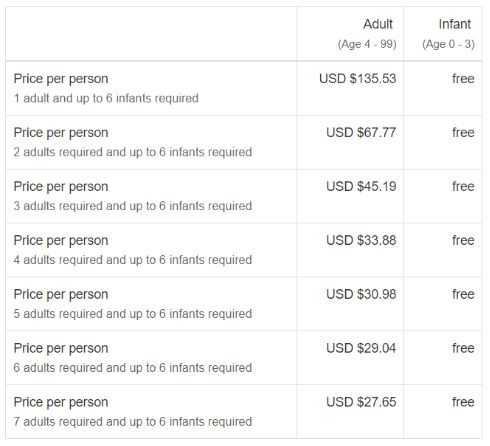Screen dimensions: 490x446
Task: Click the Infant column header
Action: click(454, 24)
